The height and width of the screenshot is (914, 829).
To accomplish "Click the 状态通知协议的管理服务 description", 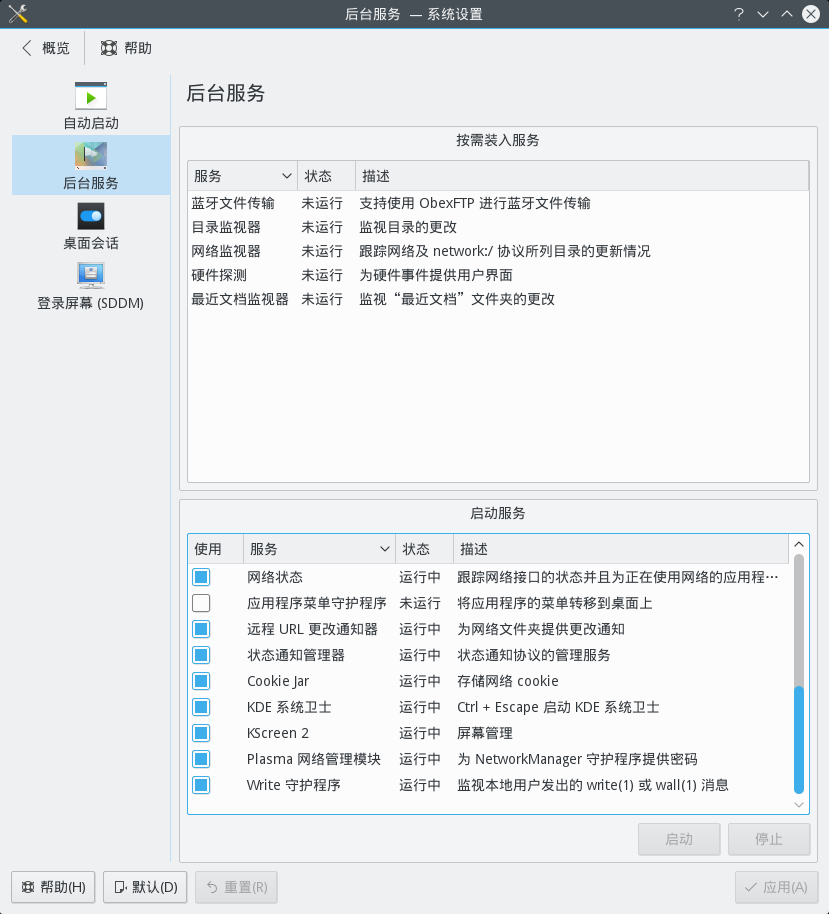I will (x=533, y=655).
